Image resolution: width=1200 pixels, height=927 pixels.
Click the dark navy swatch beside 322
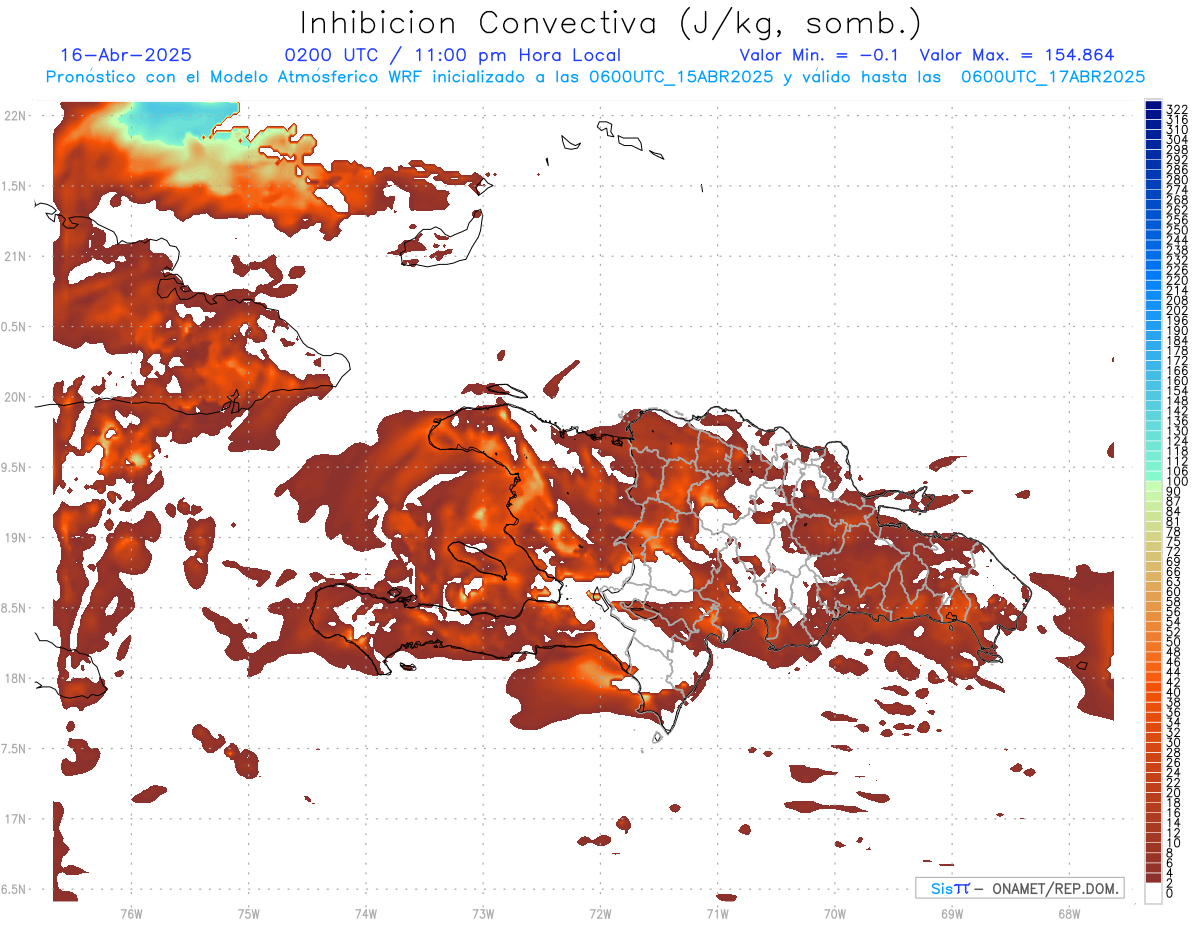click(x=1153, y=107)
